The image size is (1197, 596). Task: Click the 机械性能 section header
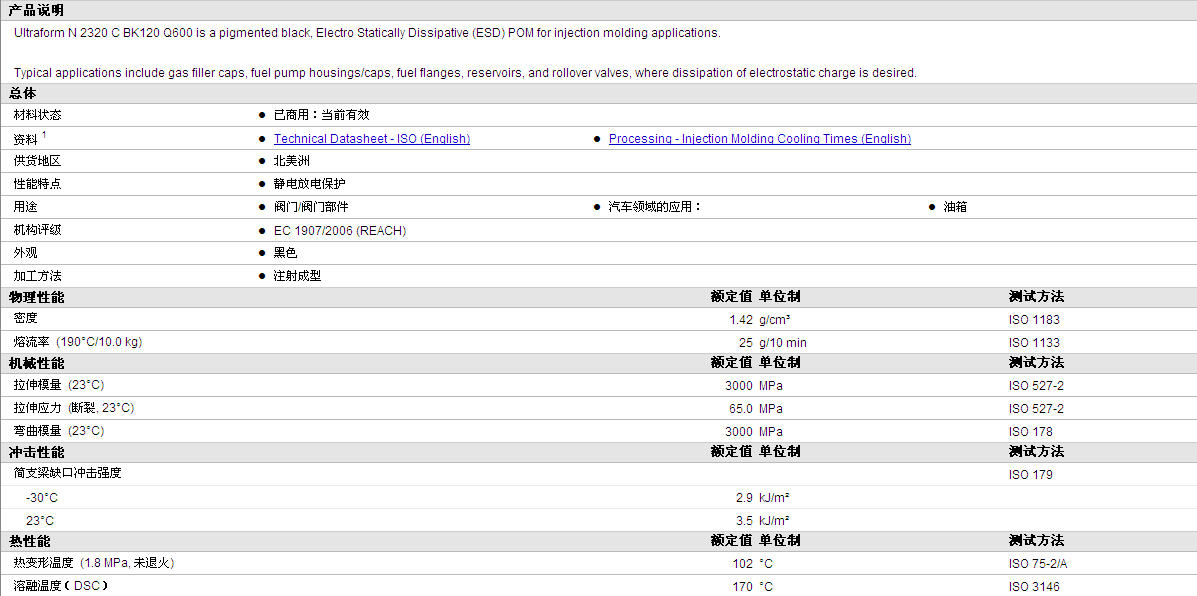point(36,362)
